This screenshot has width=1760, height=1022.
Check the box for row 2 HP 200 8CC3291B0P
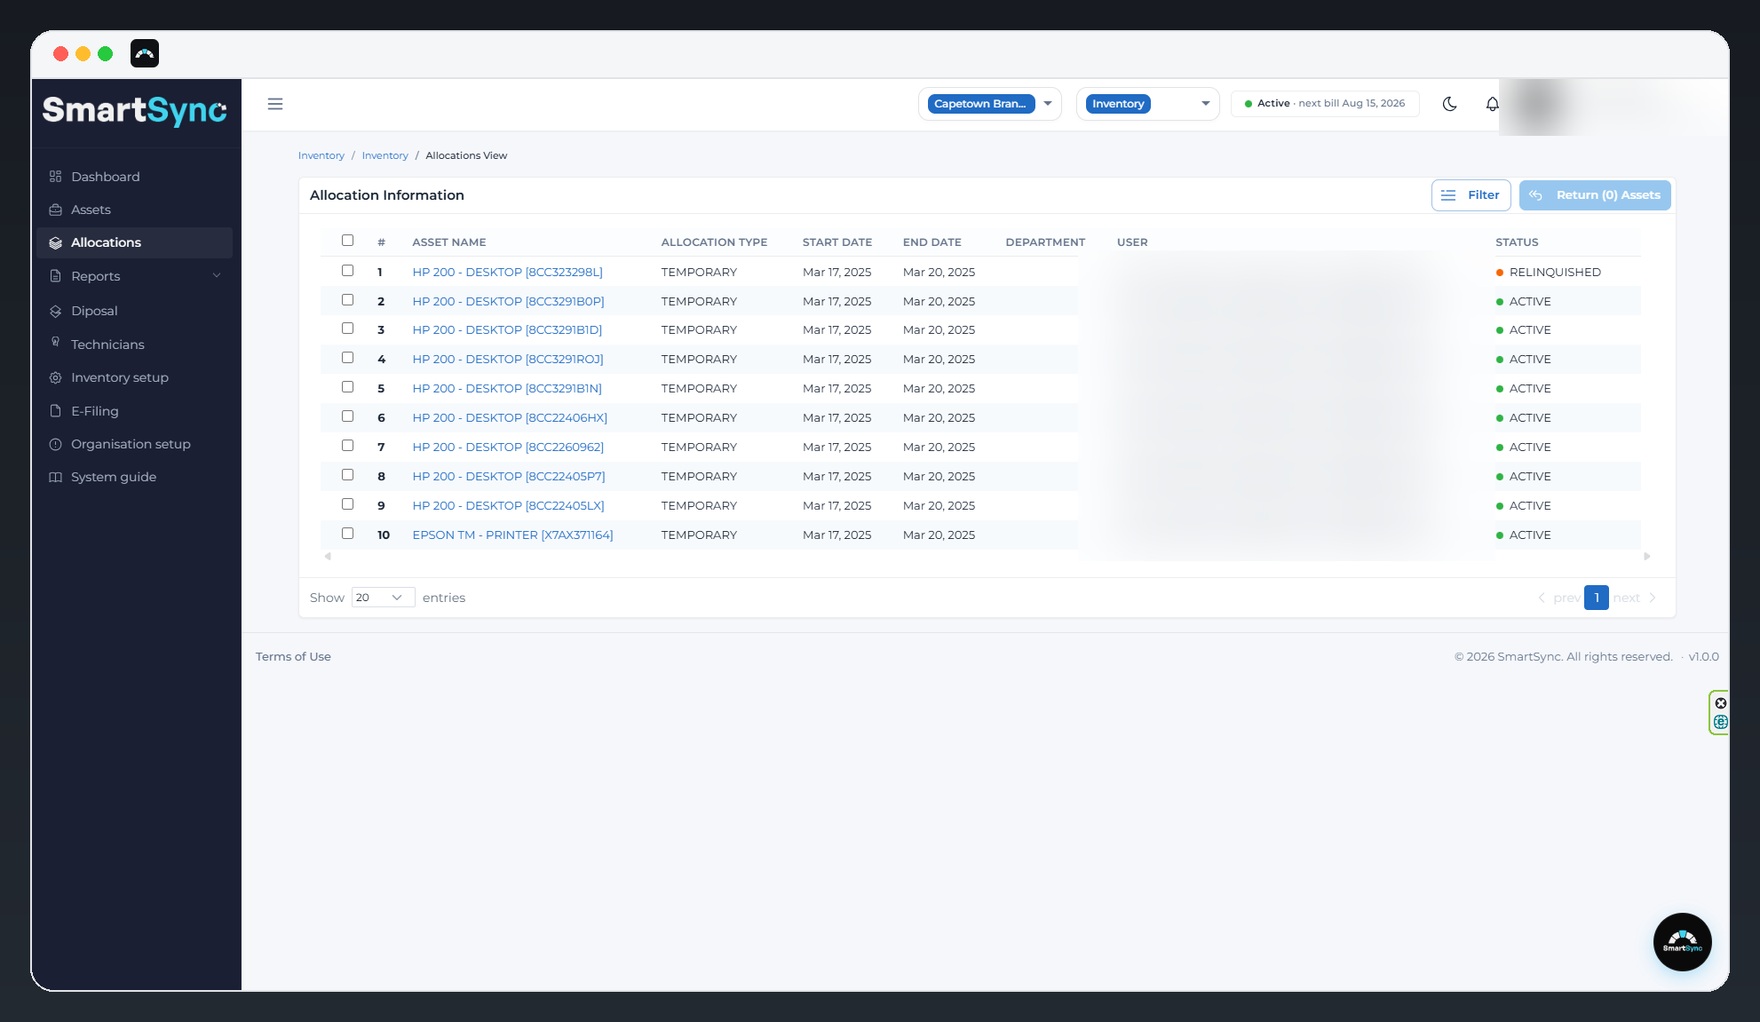[348, 299]
